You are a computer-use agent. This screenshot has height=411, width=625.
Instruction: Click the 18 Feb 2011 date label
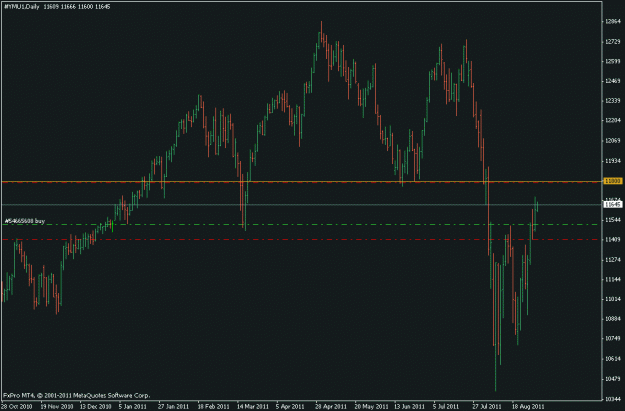click(x=213, y=407)
